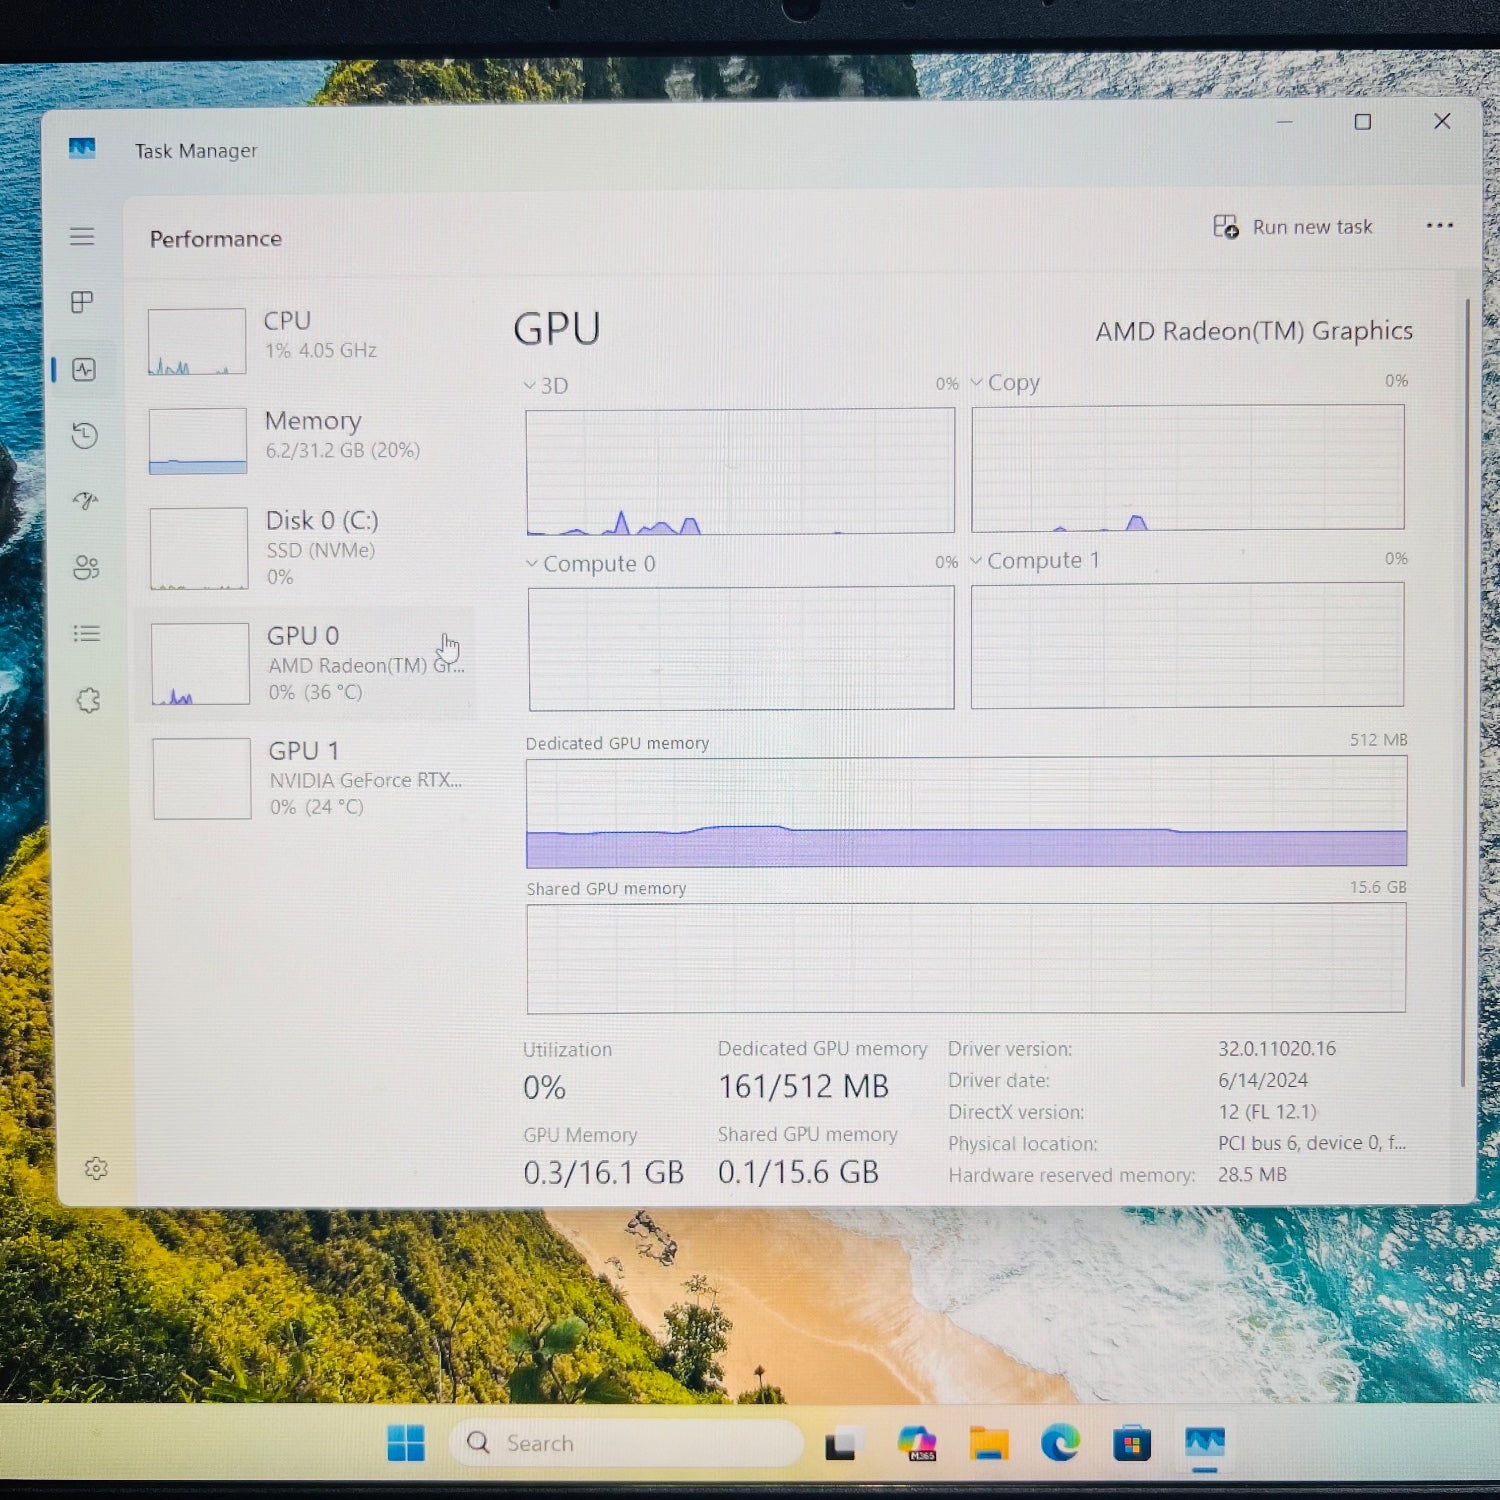Screen dimensions: 1500x1500
Task: Open the Start menu
Action: click(x=405, y=1443)
